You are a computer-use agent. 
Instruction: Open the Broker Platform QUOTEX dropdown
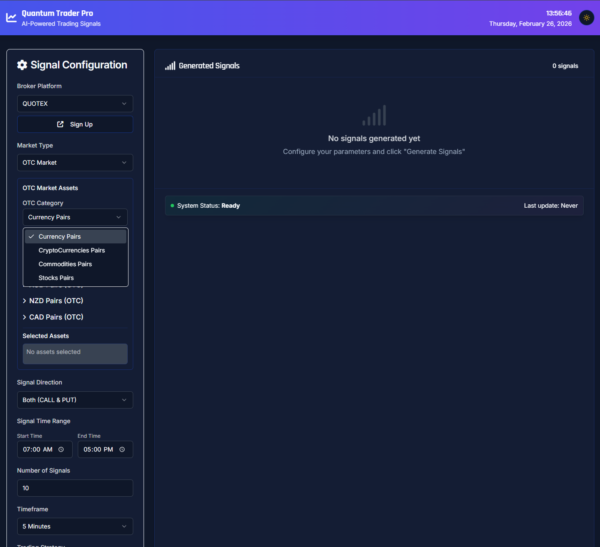coord(75,103)
